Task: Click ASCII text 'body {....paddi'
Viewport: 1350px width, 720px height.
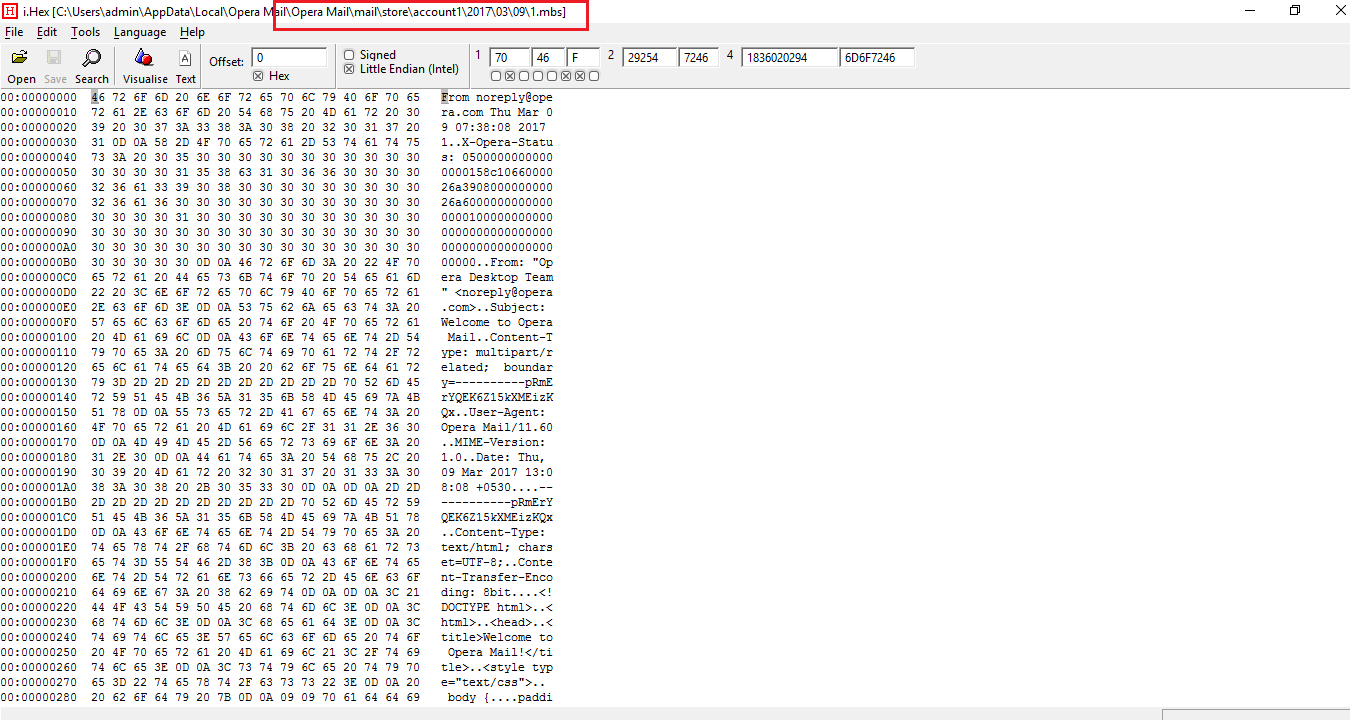Action: [x=500, y=697]
